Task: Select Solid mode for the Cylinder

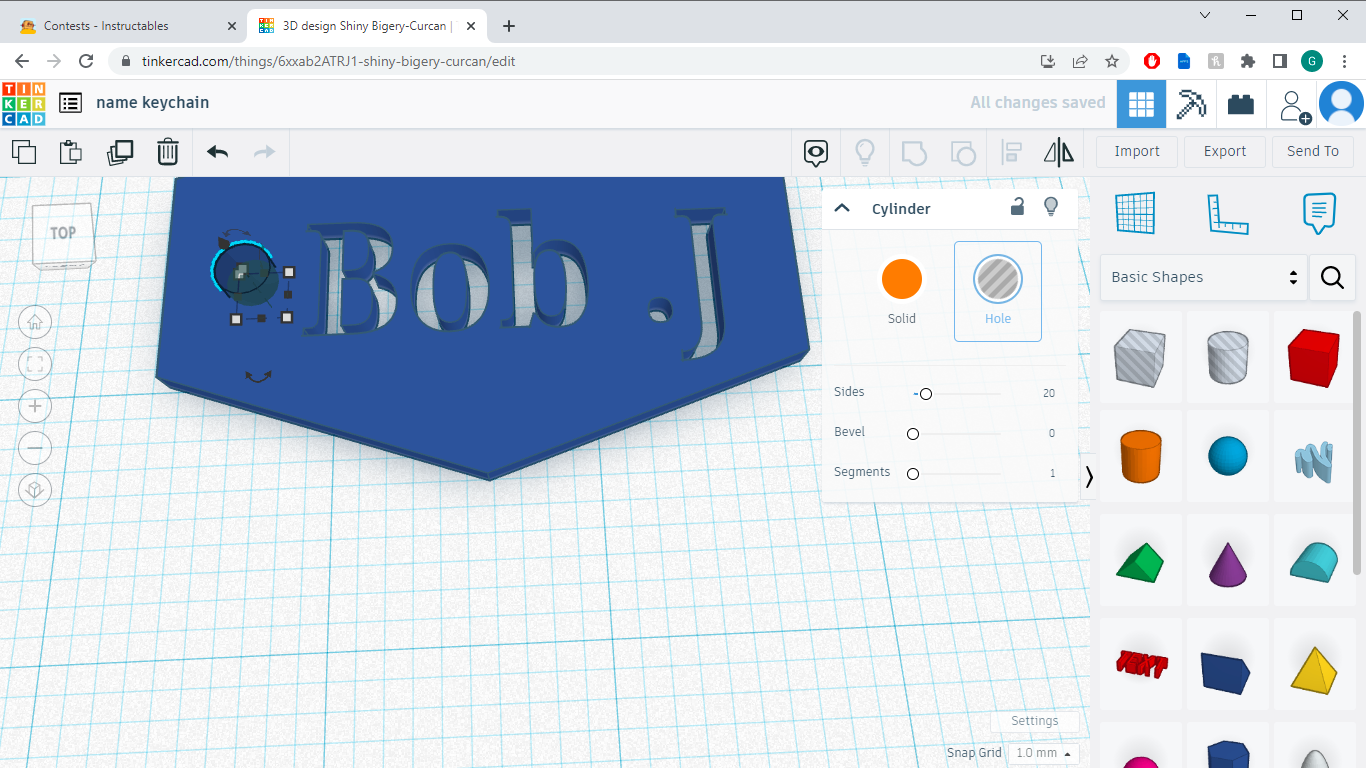Action: pos(901,279)
